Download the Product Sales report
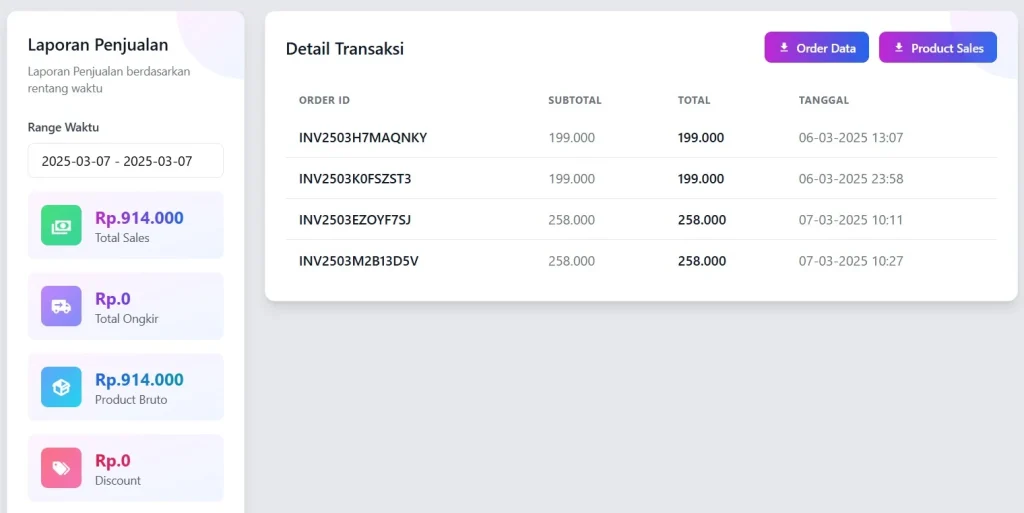This screenshot has width=1024, height=513. click(x=937, y=48)
